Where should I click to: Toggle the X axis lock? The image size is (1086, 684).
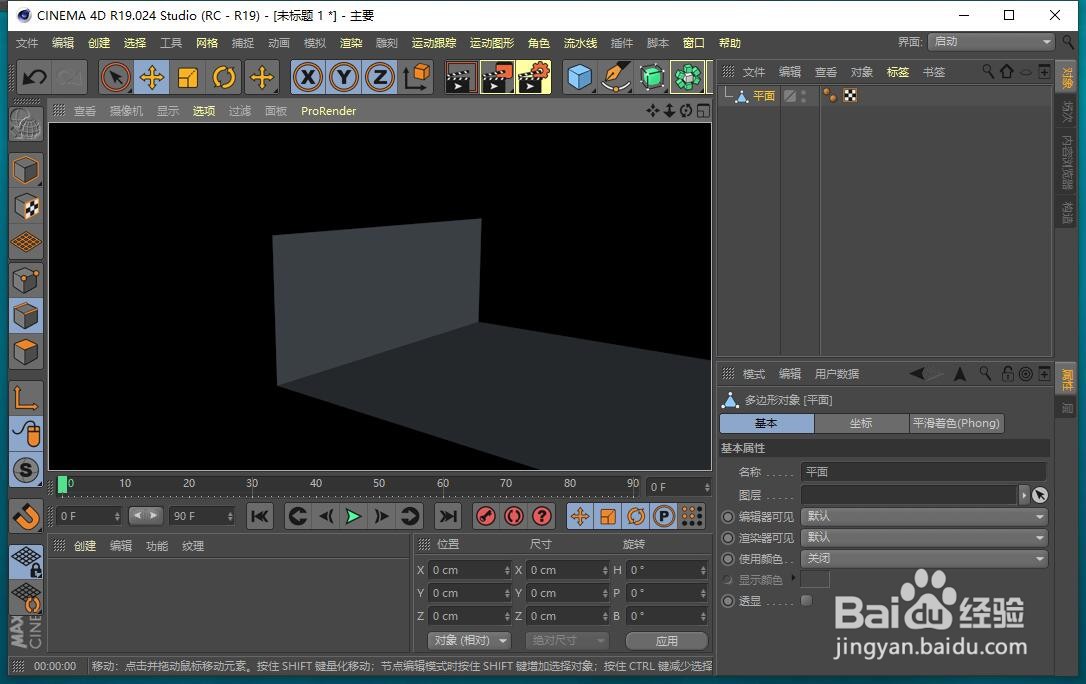tap(308, 77)
